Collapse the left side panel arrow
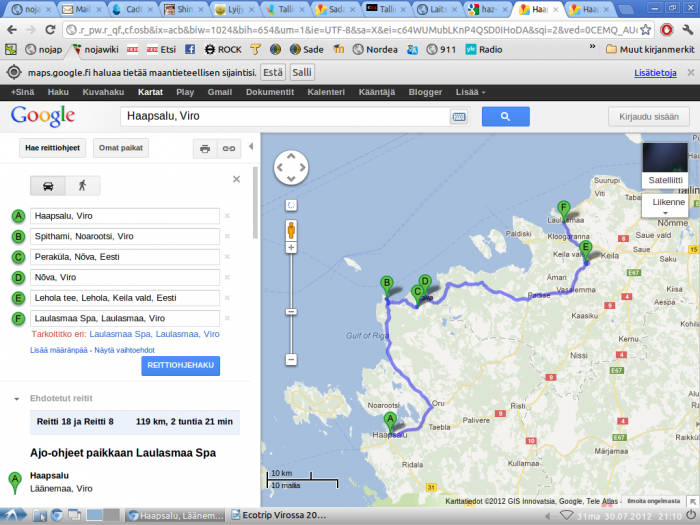700x525 pixels. (250, 147)
